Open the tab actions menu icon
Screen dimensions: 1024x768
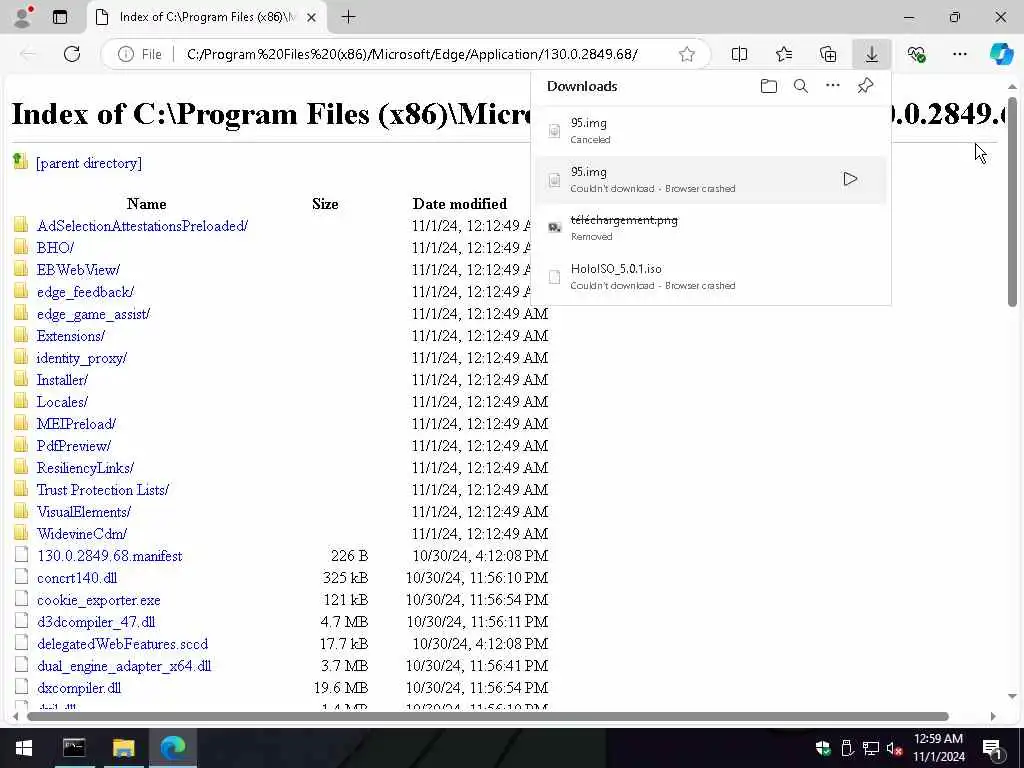coord(60,17)
